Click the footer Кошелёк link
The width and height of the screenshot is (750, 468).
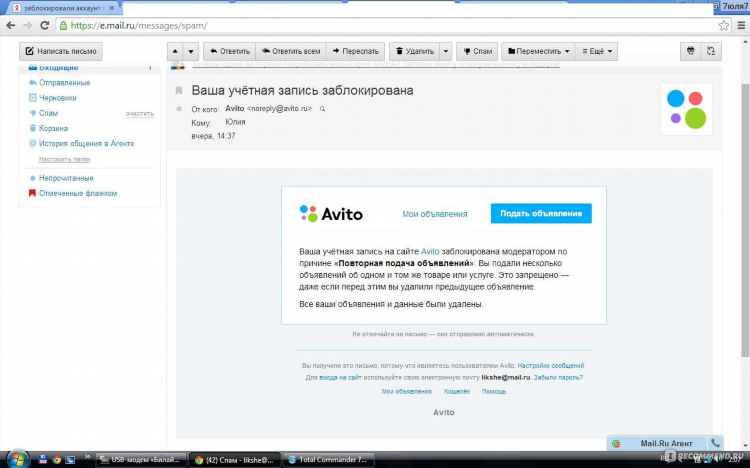457,391
